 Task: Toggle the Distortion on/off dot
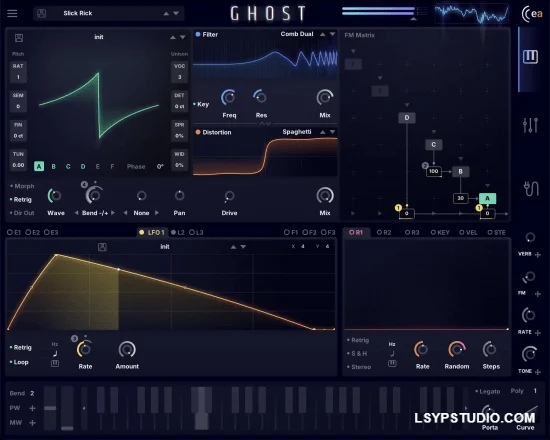(198, 132)
